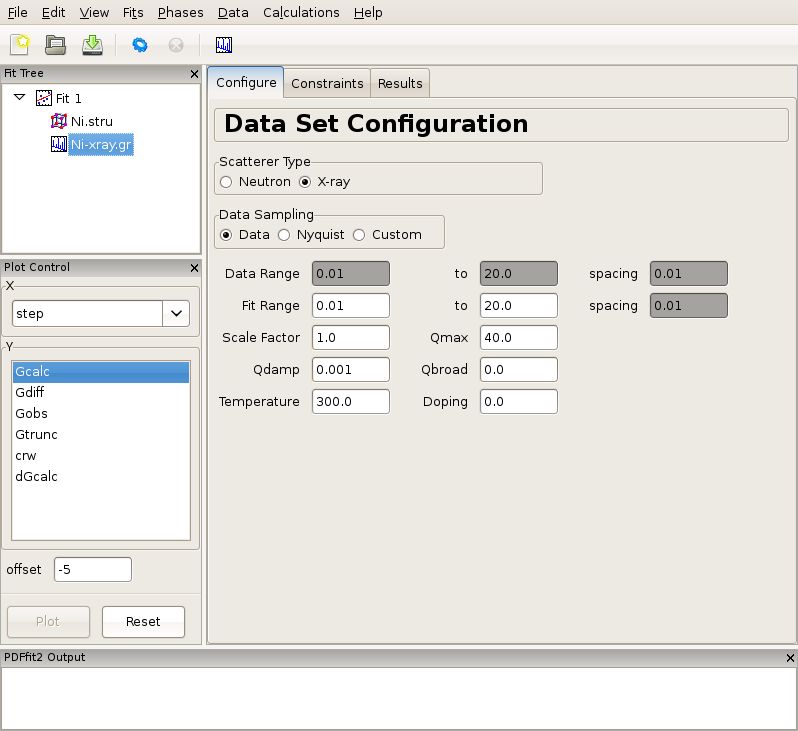Screen dimensions: 798x731
Task: Close the PDFfit2 Output panel
Action: pyautogui.click(x=790, y=658)
